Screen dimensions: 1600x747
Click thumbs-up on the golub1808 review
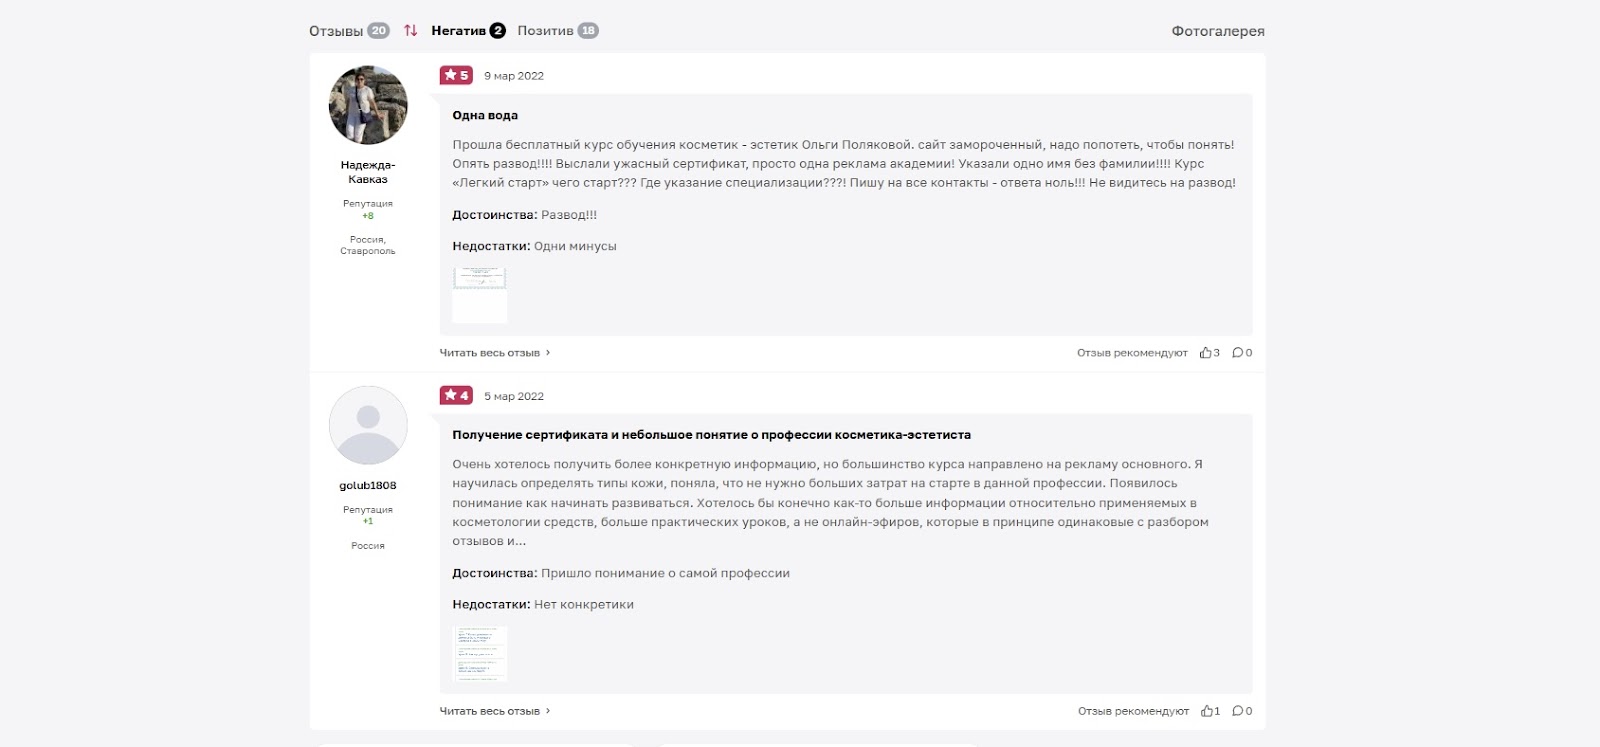point(1207,711)
